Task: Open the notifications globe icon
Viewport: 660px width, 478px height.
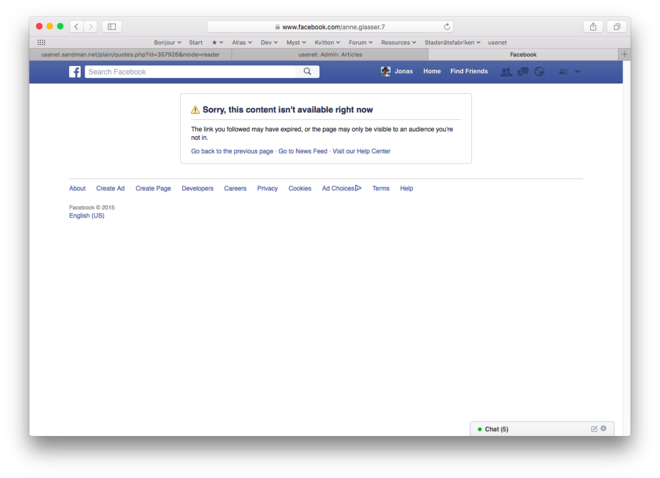Action: [x=539, y=72]
